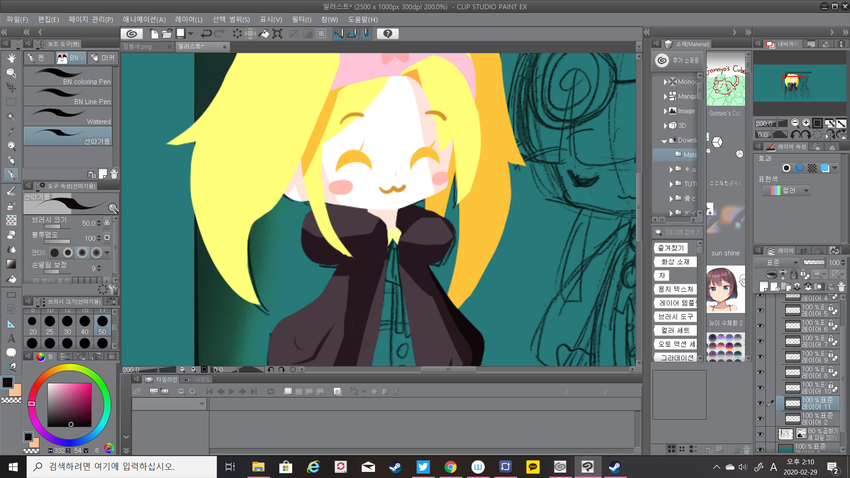Adjust the 불투명도 opacity slider
Screen dimensions: 850x478
click(x=56, y=242)
